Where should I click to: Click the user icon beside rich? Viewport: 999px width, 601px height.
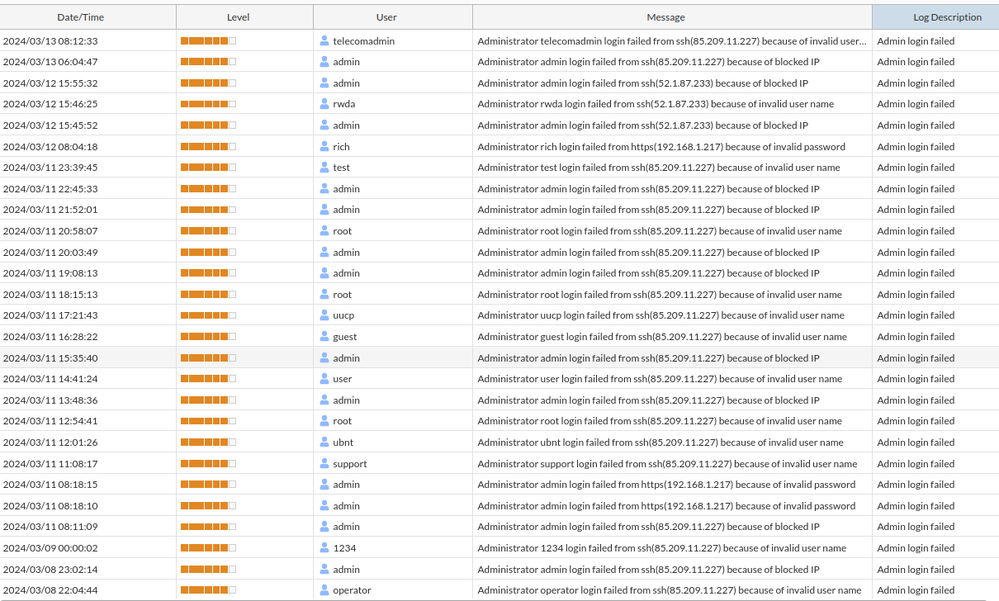click(x=324, y=146)
